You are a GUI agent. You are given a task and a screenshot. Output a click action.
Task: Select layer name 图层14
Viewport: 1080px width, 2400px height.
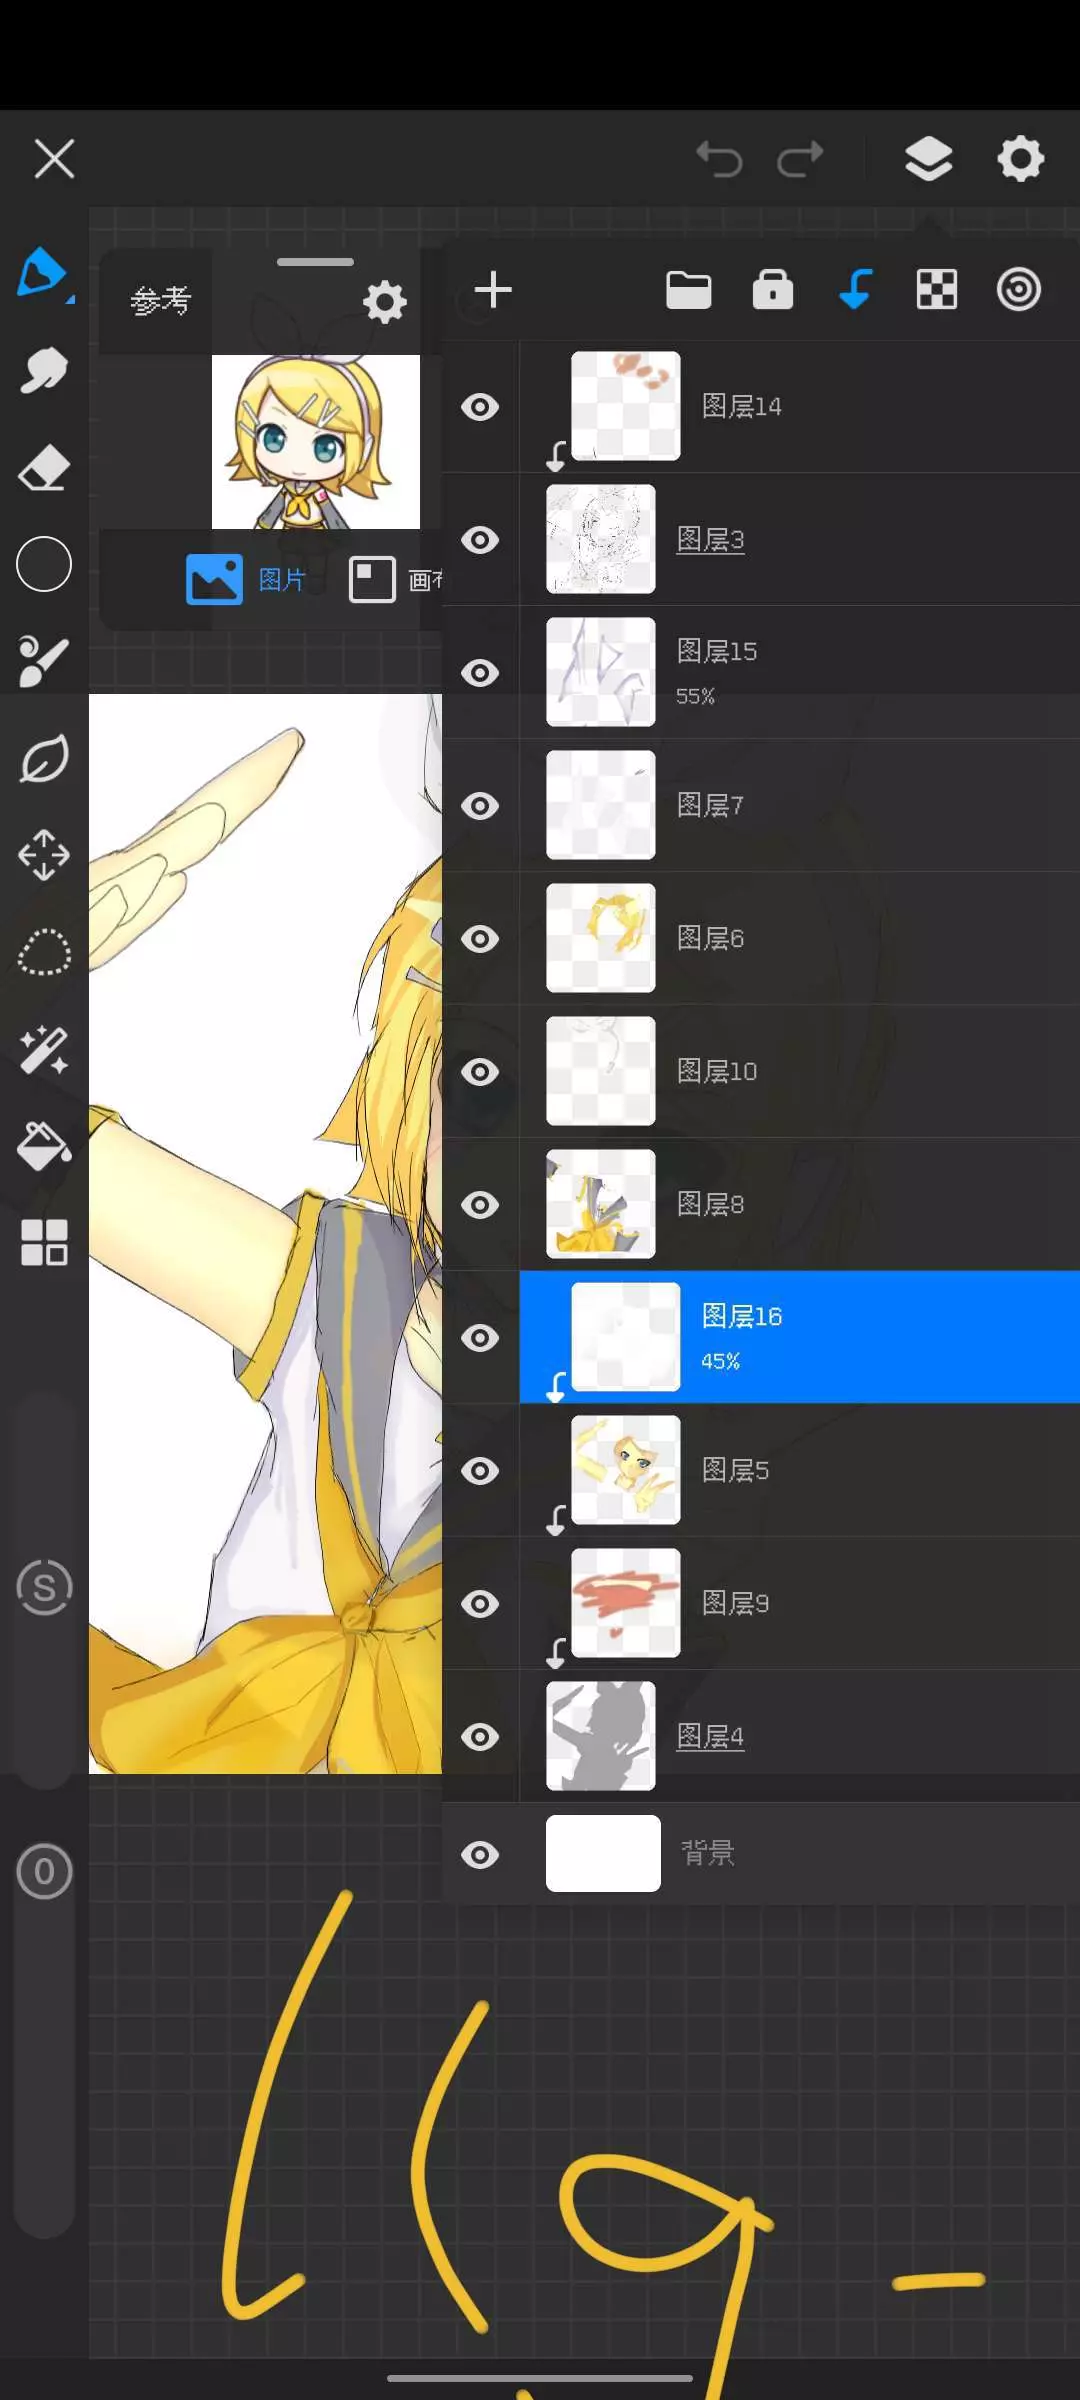click(x=742, y=407)
